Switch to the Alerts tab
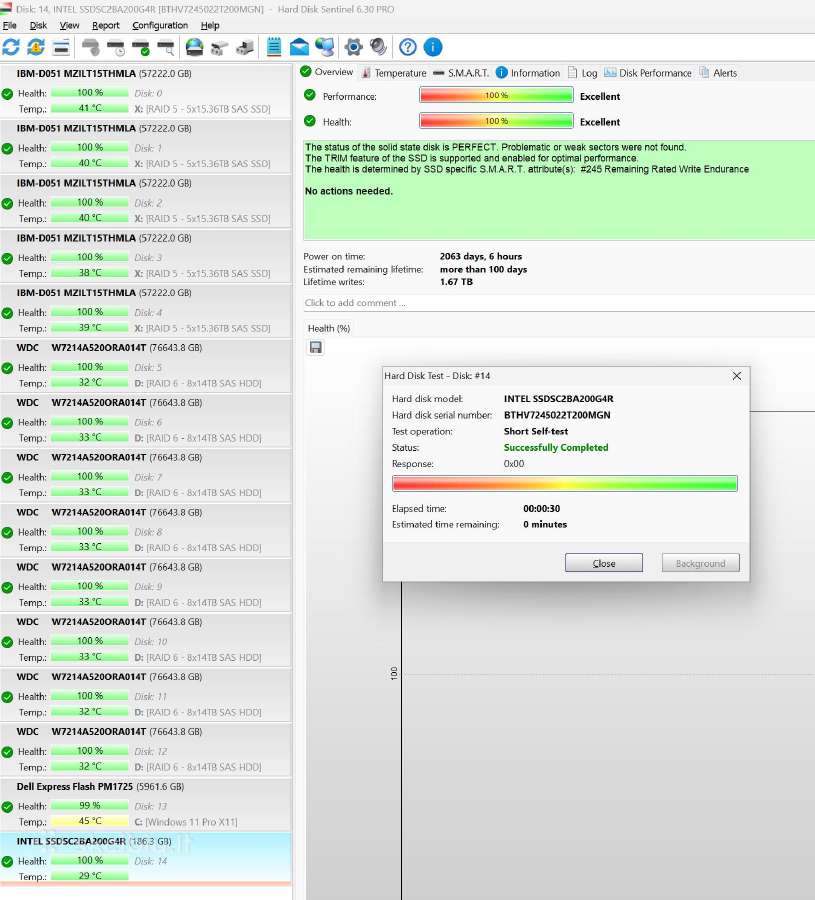The width and height of the screenshot is (815, 900). (x=718, y=73)
